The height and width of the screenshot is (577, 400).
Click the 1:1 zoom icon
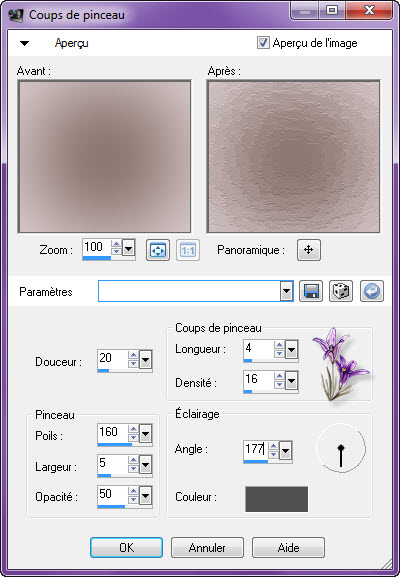[x=188, y=250]
